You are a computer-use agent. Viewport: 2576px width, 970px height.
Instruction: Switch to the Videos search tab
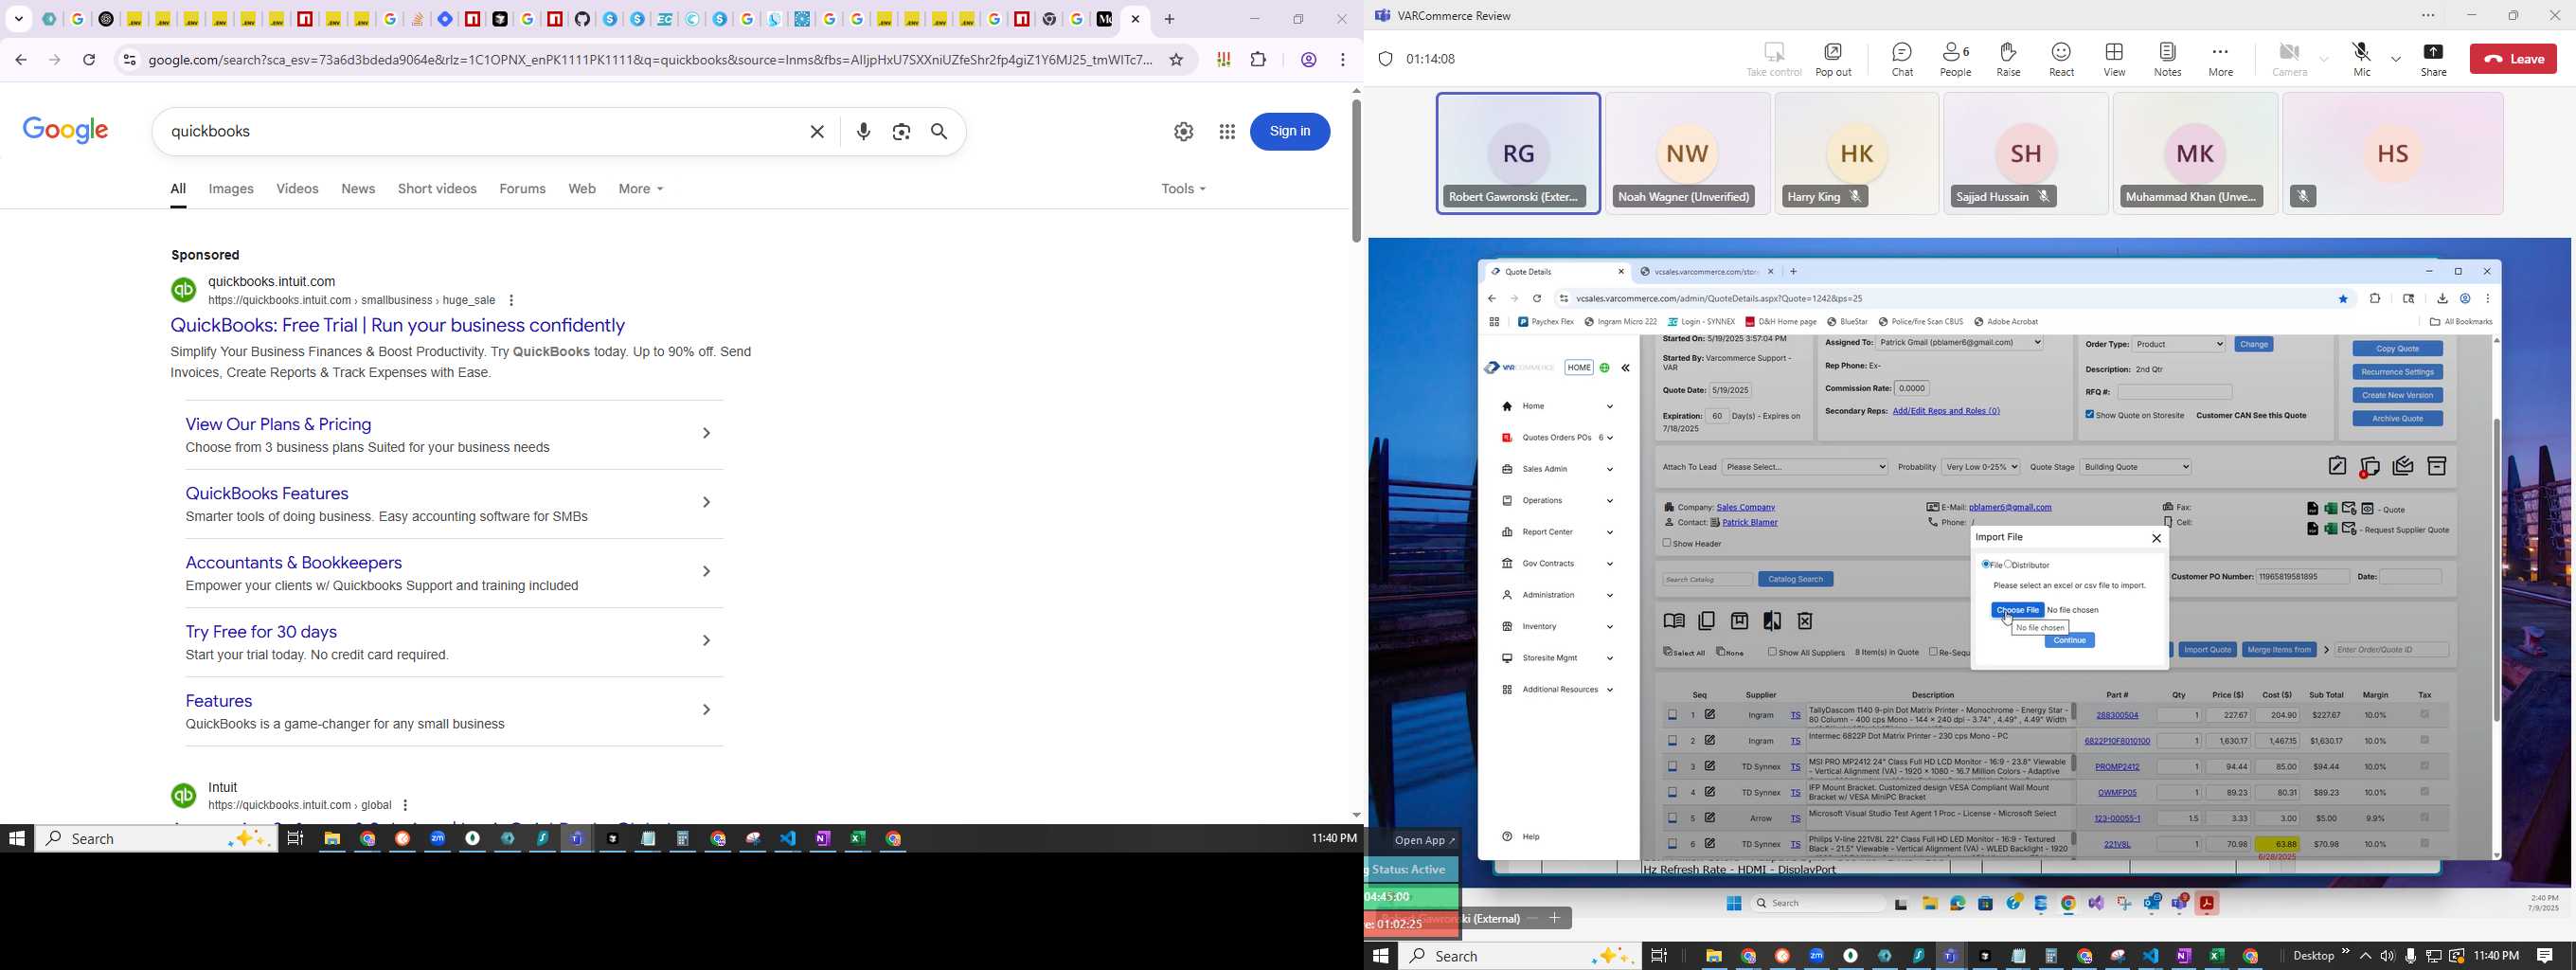coord(297,189)
